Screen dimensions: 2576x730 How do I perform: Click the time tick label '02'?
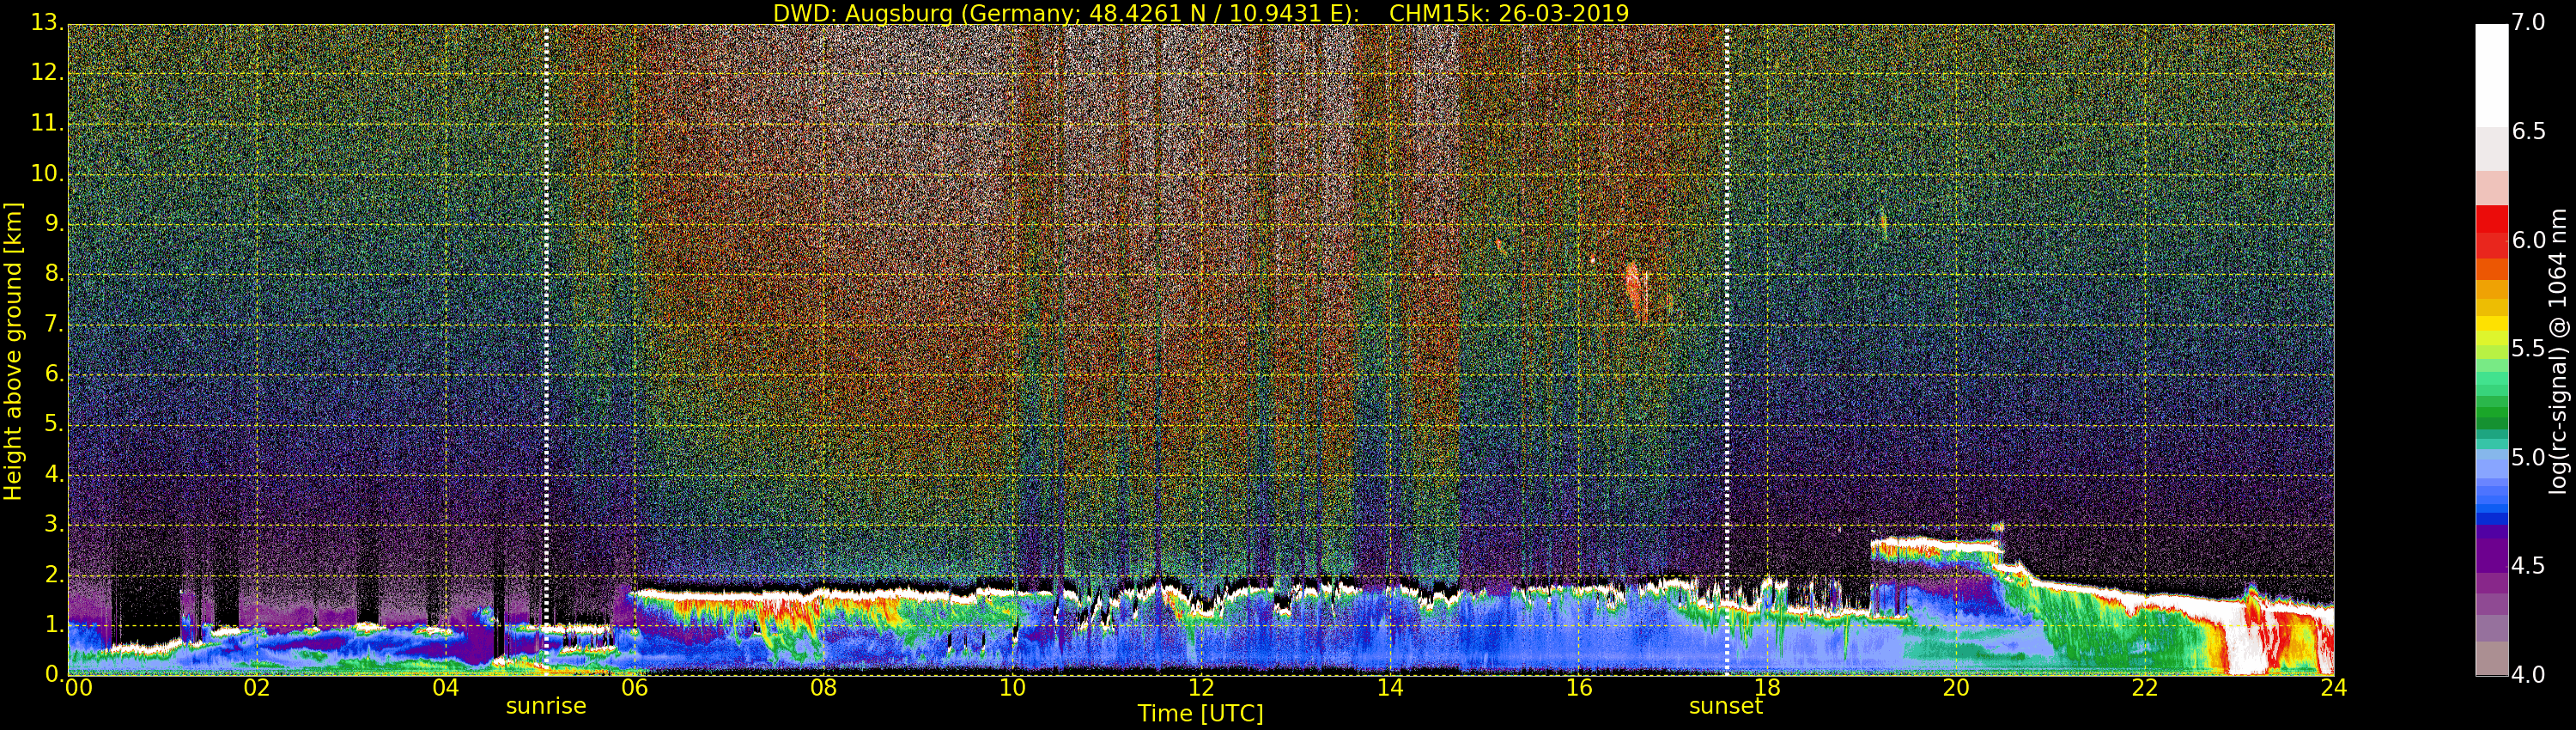tap(257, 688)
